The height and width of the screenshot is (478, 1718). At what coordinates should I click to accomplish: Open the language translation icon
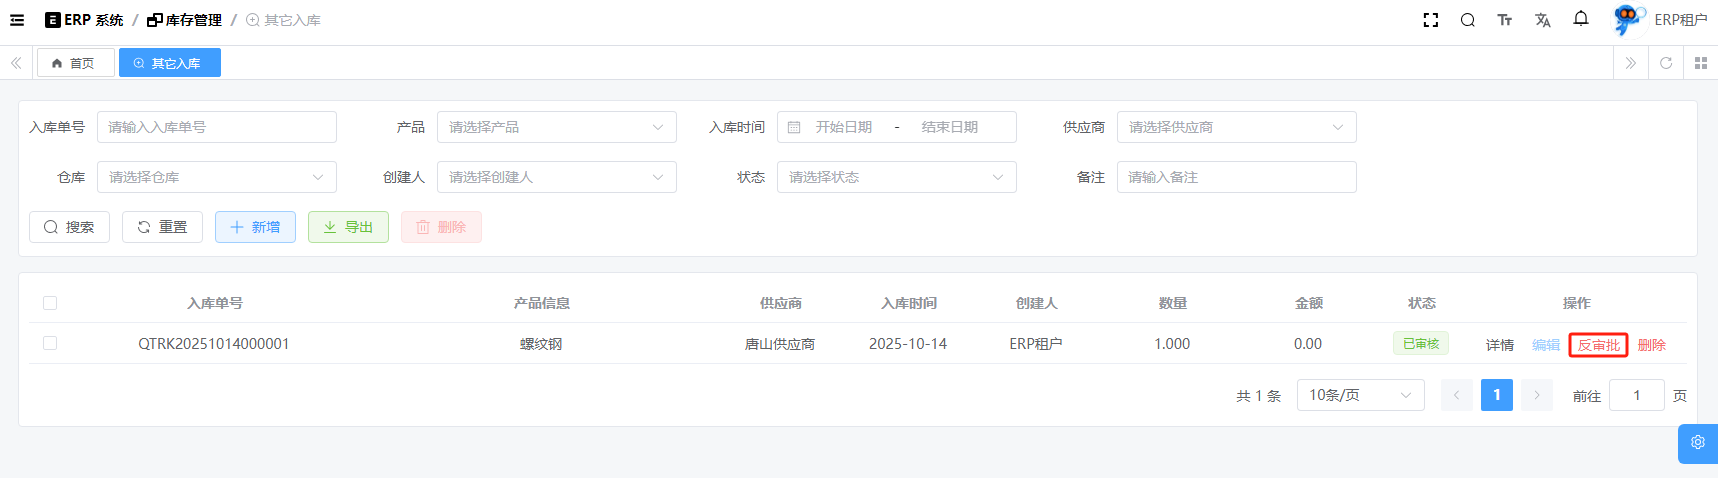tap(1542, 20)
